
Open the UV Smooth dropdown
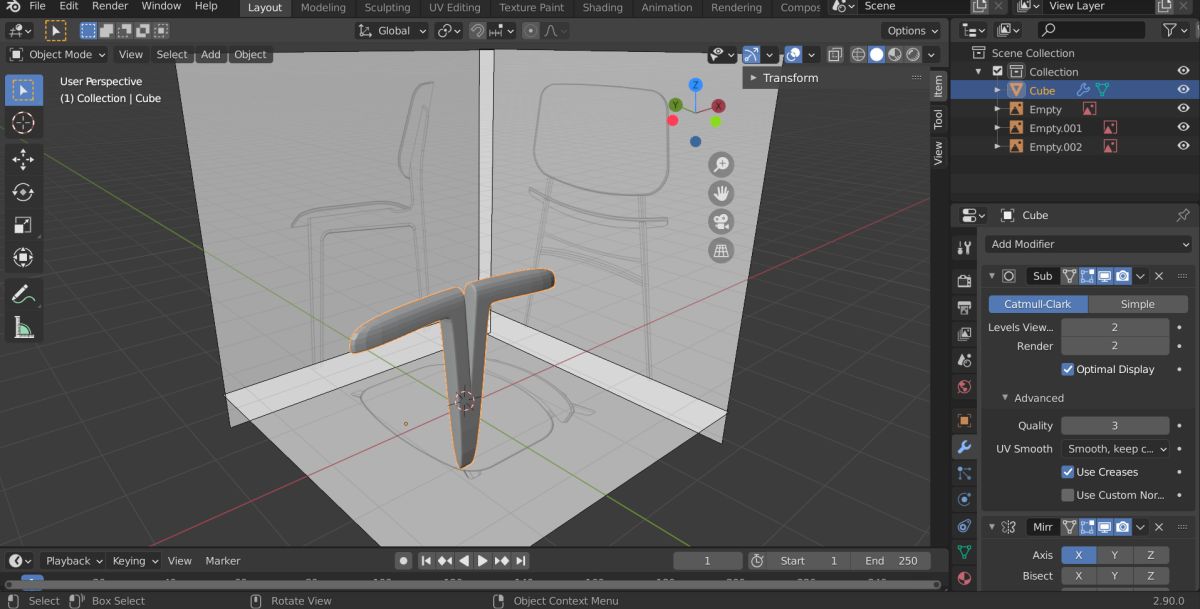point(1115,449)
